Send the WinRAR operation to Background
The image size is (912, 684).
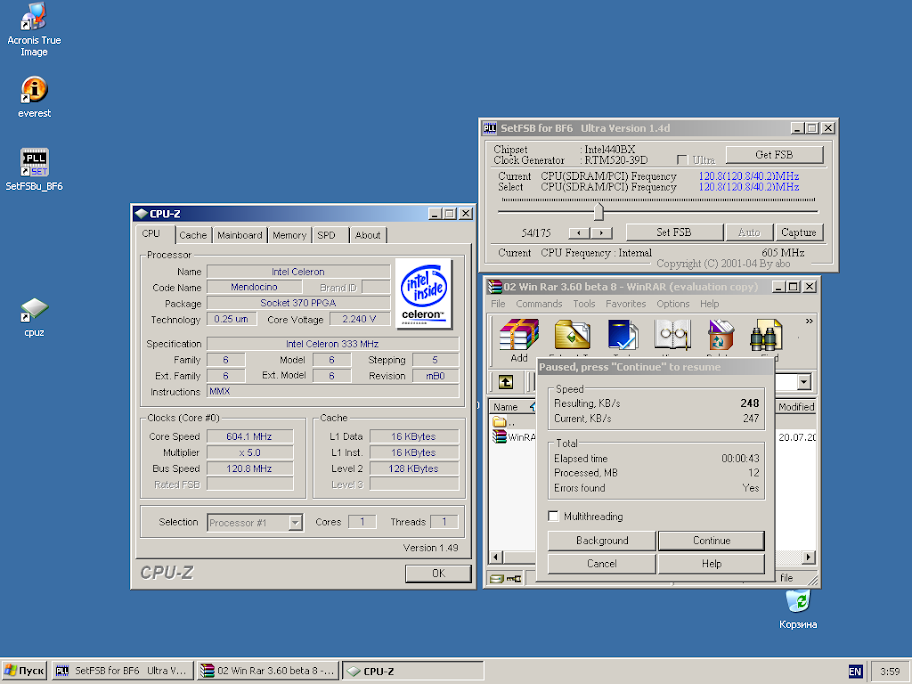click(602, 540)
